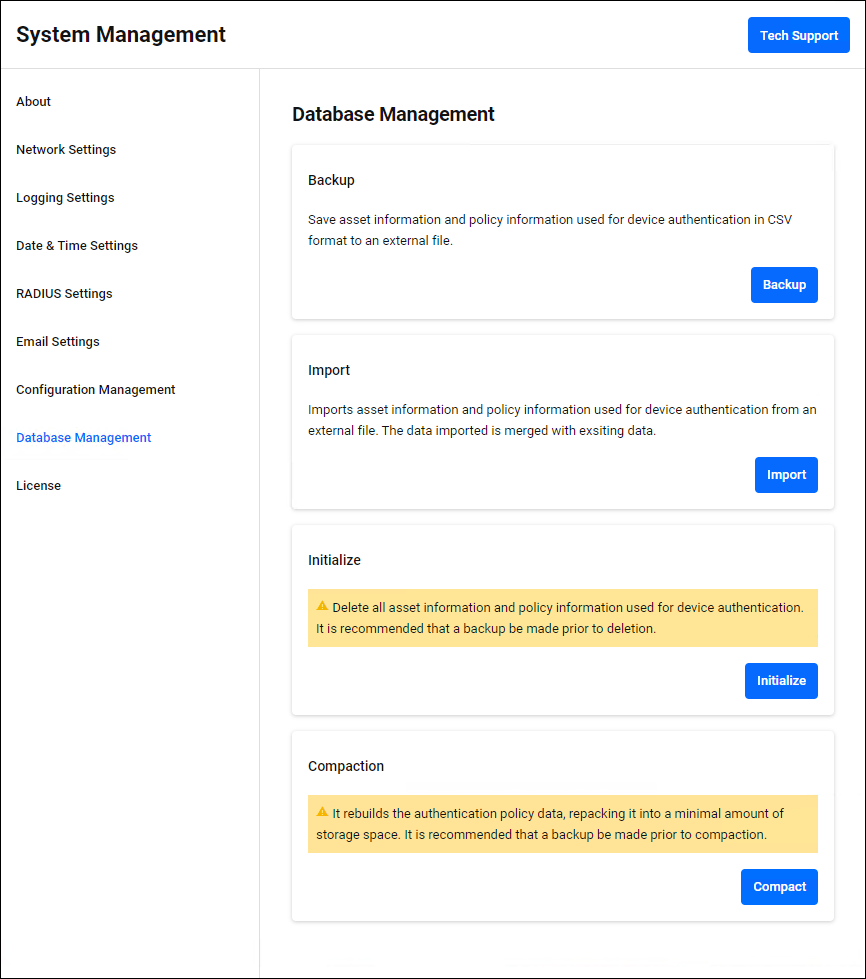
Task: Click the warning icon in the Initialize section
Action: click(x=322, y=606)
